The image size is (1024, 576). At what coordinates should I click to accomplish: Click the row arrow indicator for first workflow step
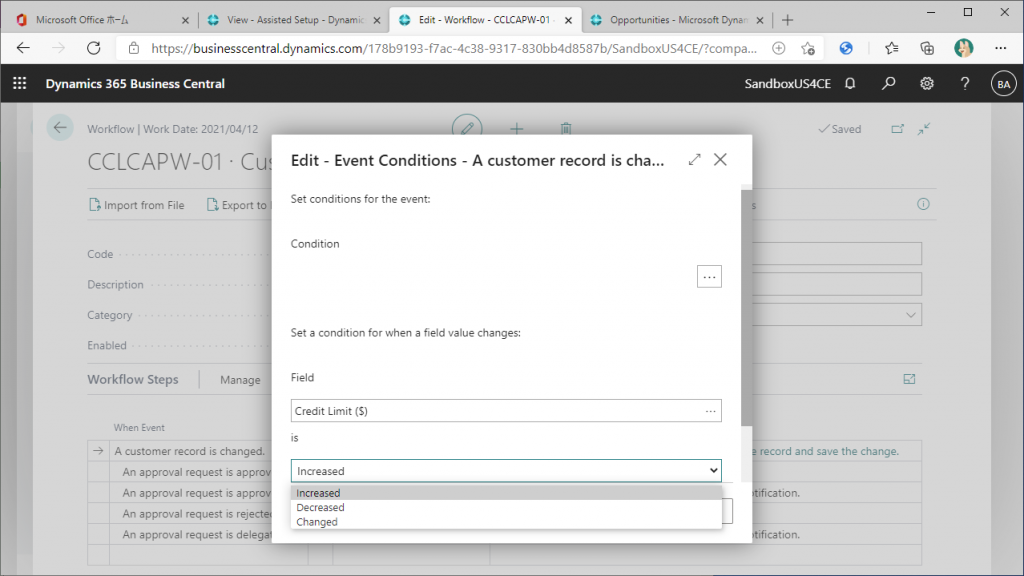pyautogui.click(x=98, y=451)
